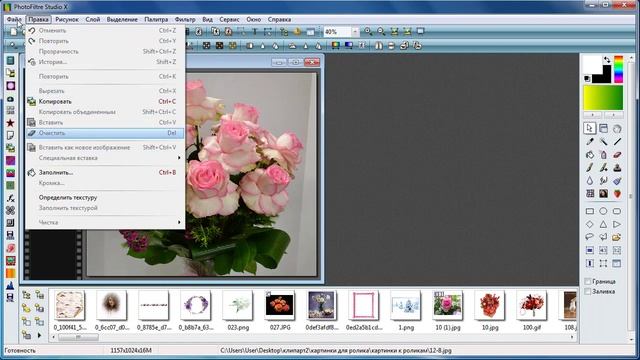Choose the lasso selection shape
The width and height of the screenshot is (640, 360).
pyautogui.click(x=590, y=237)
